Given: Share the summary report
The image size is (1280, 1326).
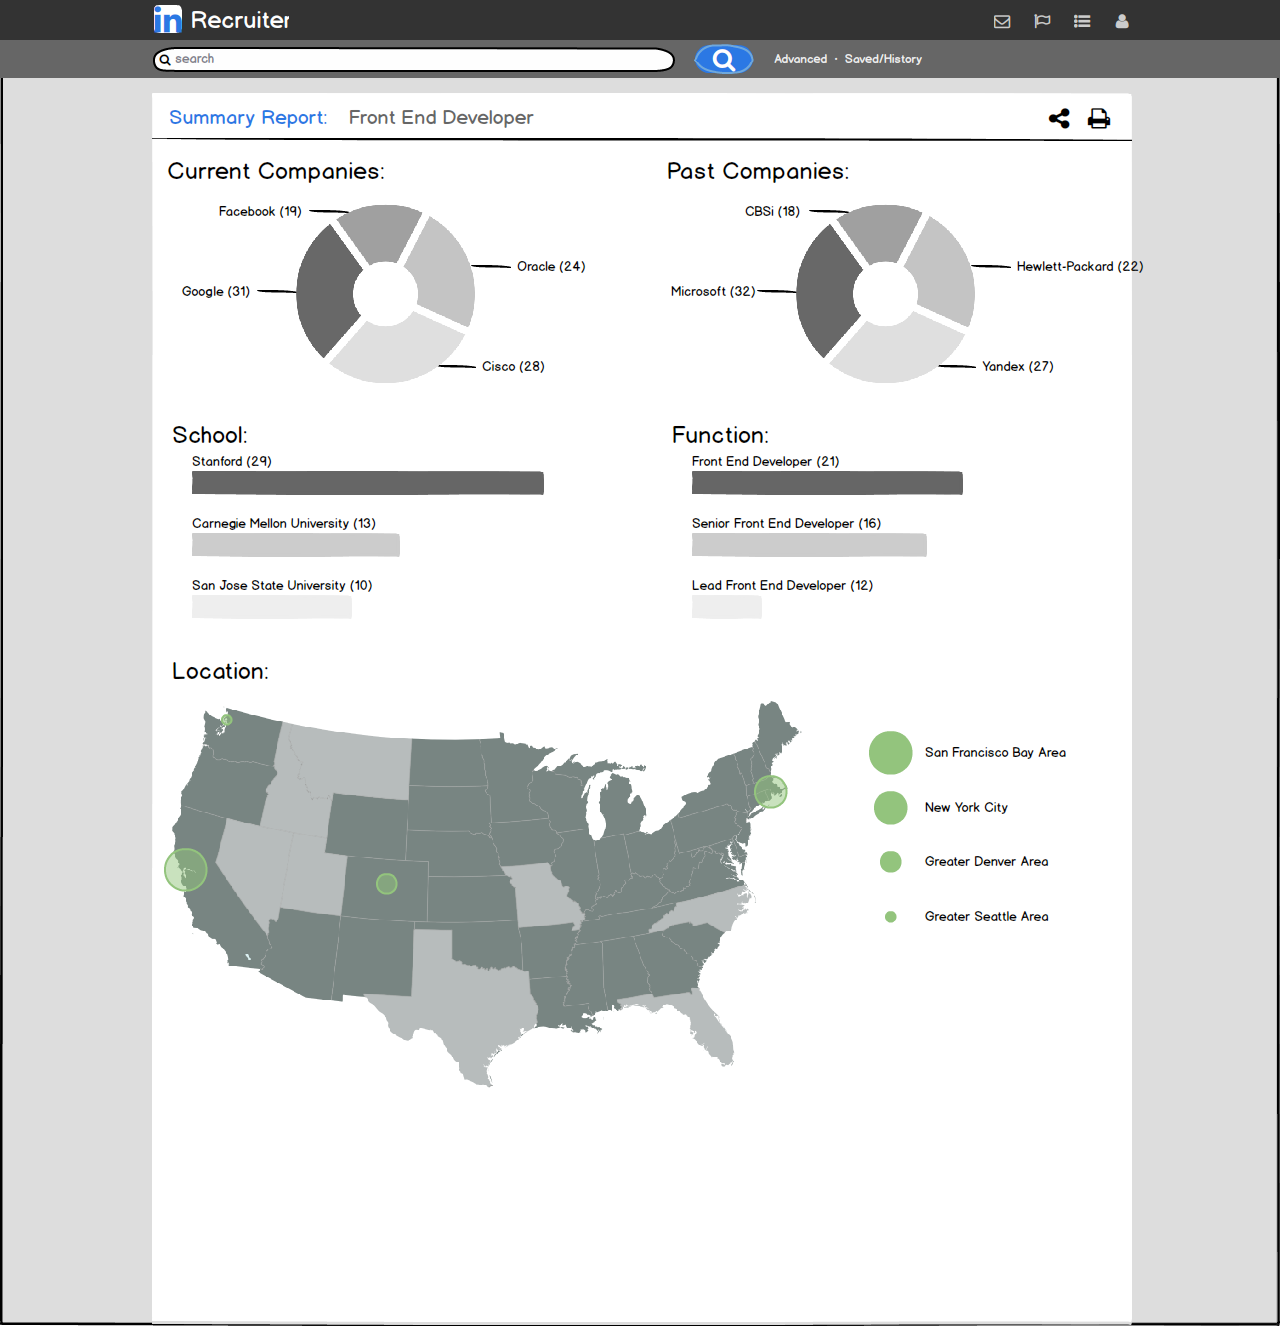Looking at the screenshot, I should (1059, 118).
